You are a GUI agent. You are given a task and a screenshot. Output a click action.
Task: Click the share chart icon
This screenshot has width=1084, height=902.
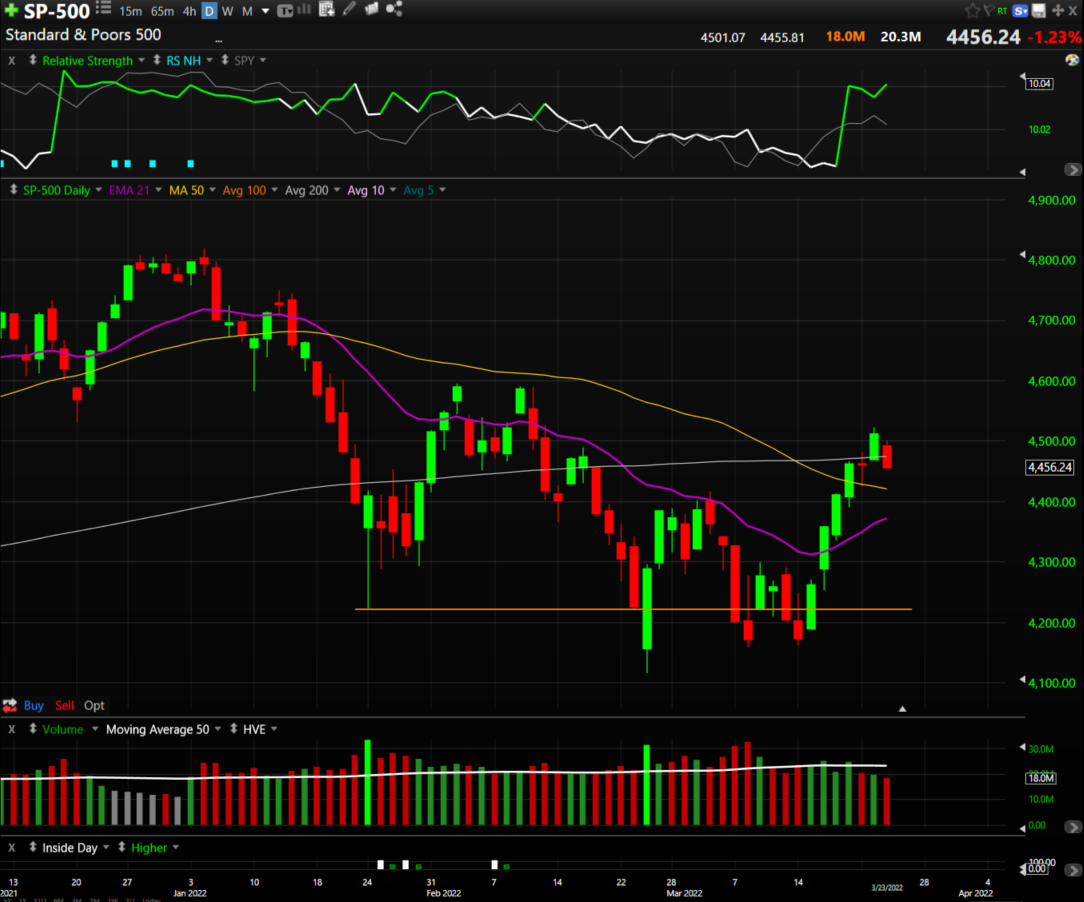click(394, 9)
